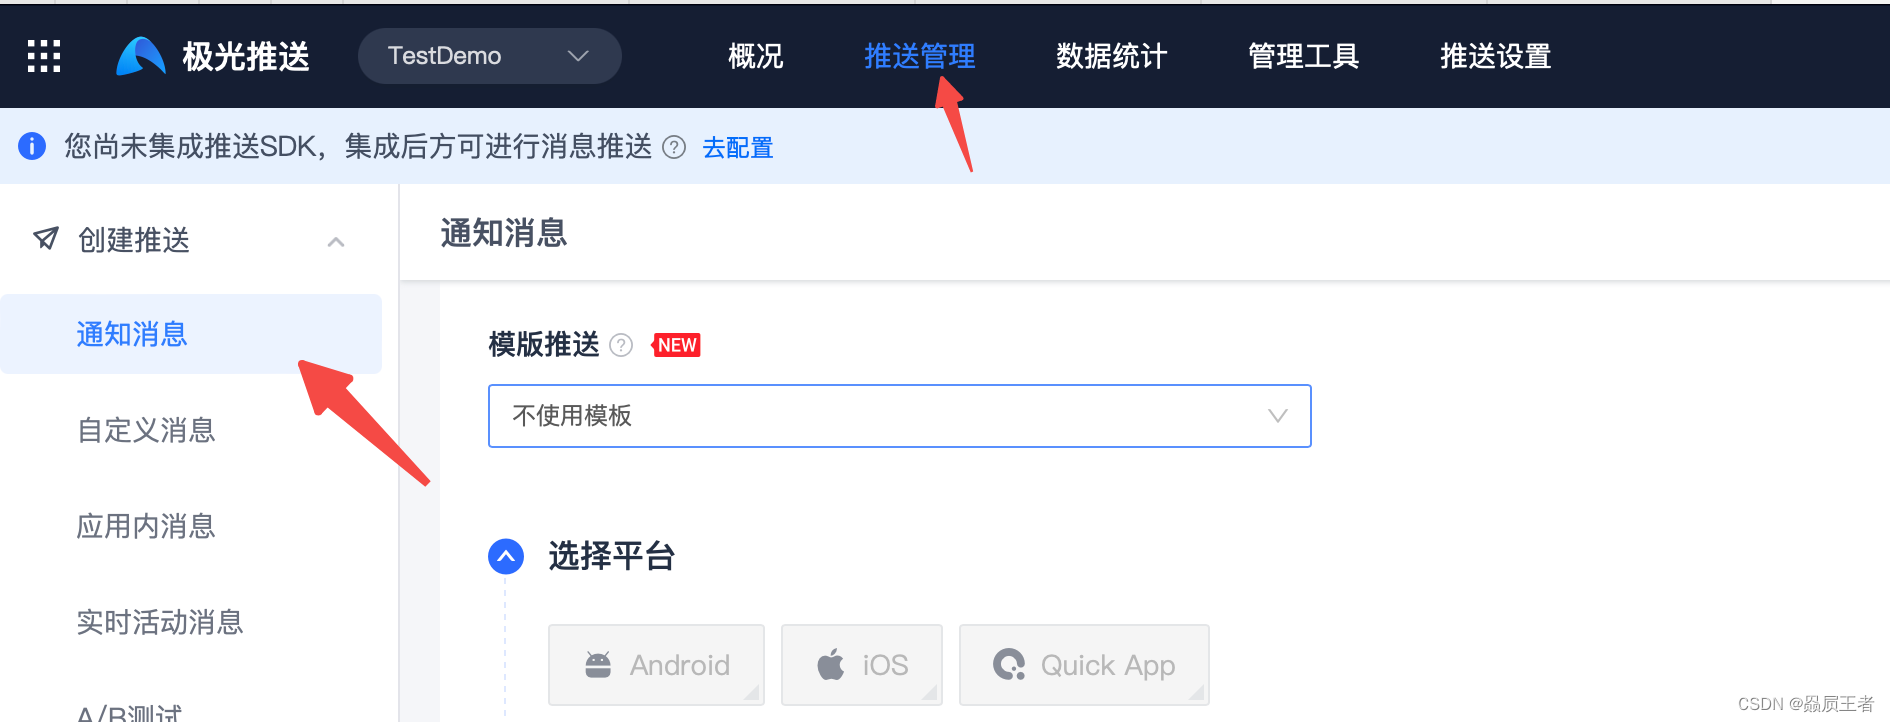Click the paper plane 创建推送 icon
1890x722 pixels.
[x=46, y=238]
